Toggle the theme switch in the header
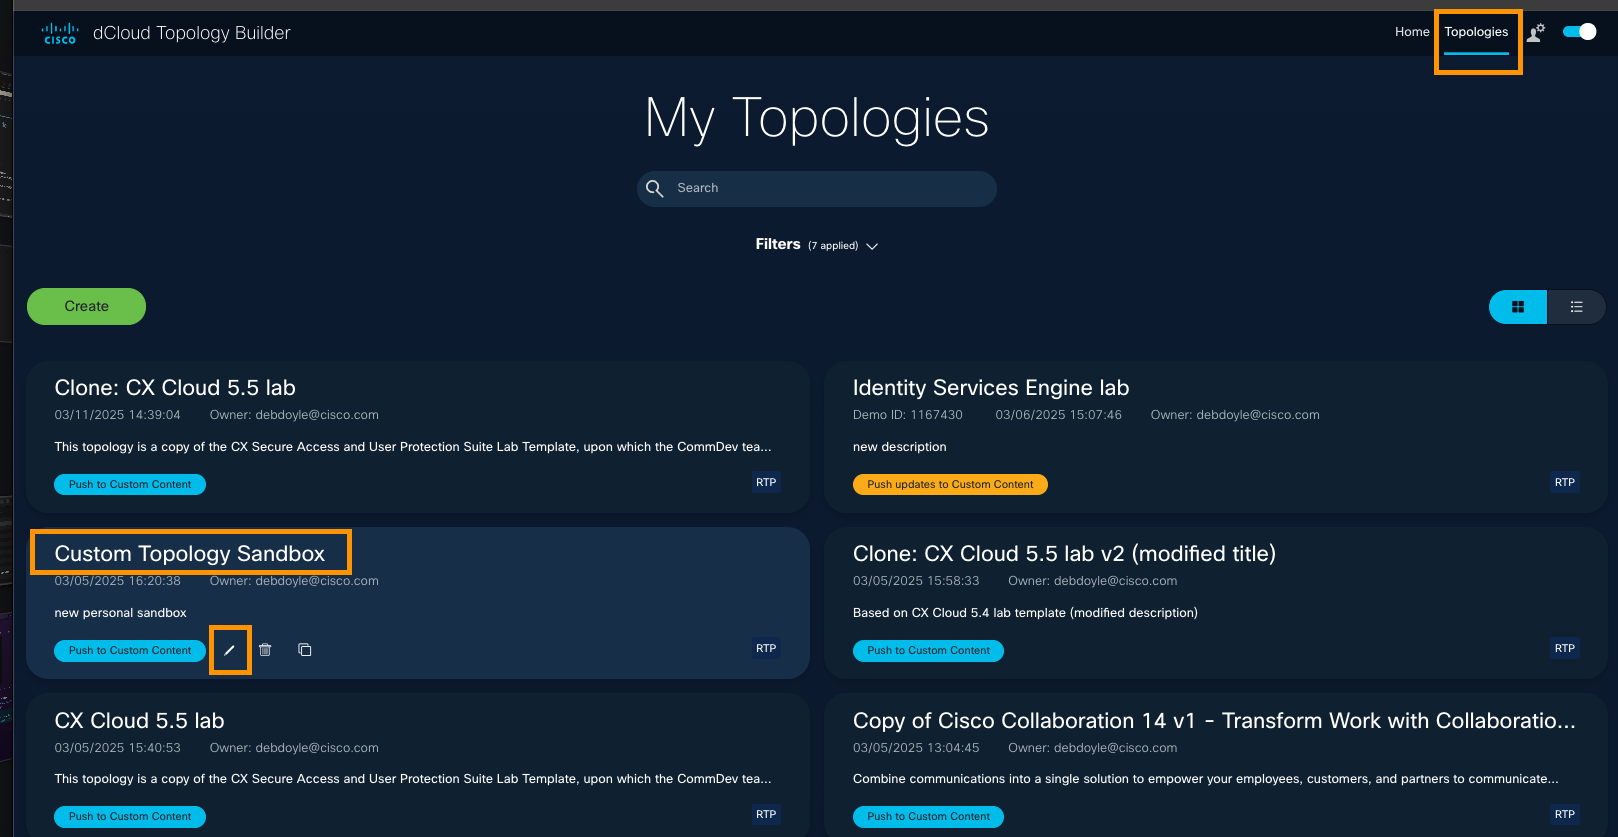Screen dimensions: 1618x837 pyautogui.click(x=1580, y=32)
